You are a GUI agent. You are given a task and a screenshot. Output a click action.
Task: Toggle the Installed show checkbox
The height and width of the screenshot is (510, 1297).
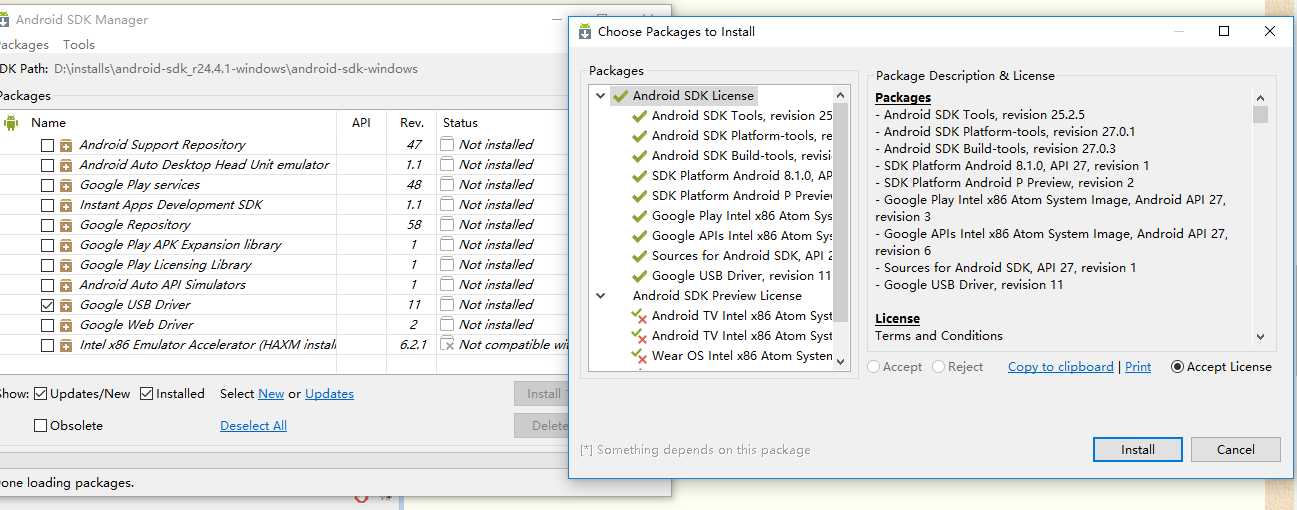(x=147, y=394)
